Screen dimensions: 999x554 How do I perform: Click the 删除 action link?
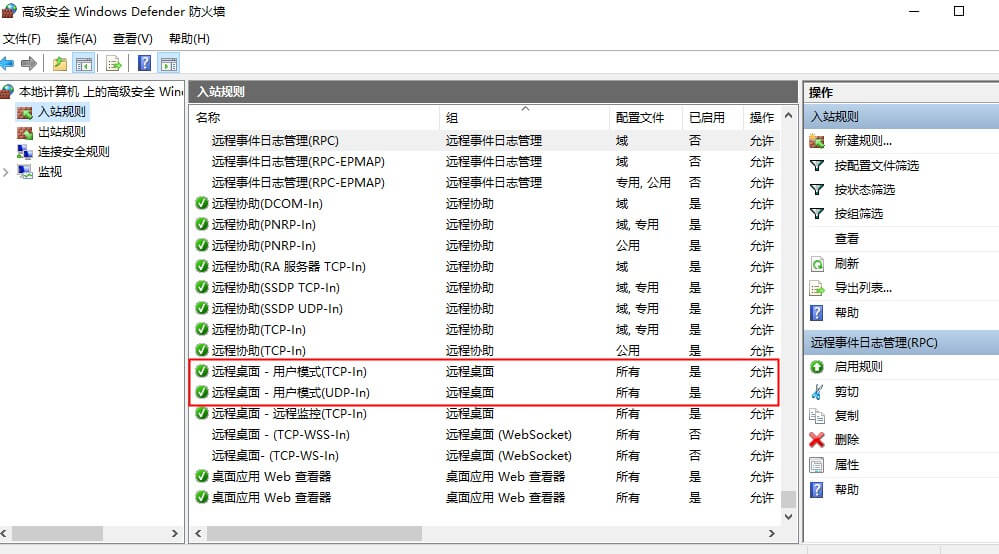pyautogui.click(x=847, y=440)
